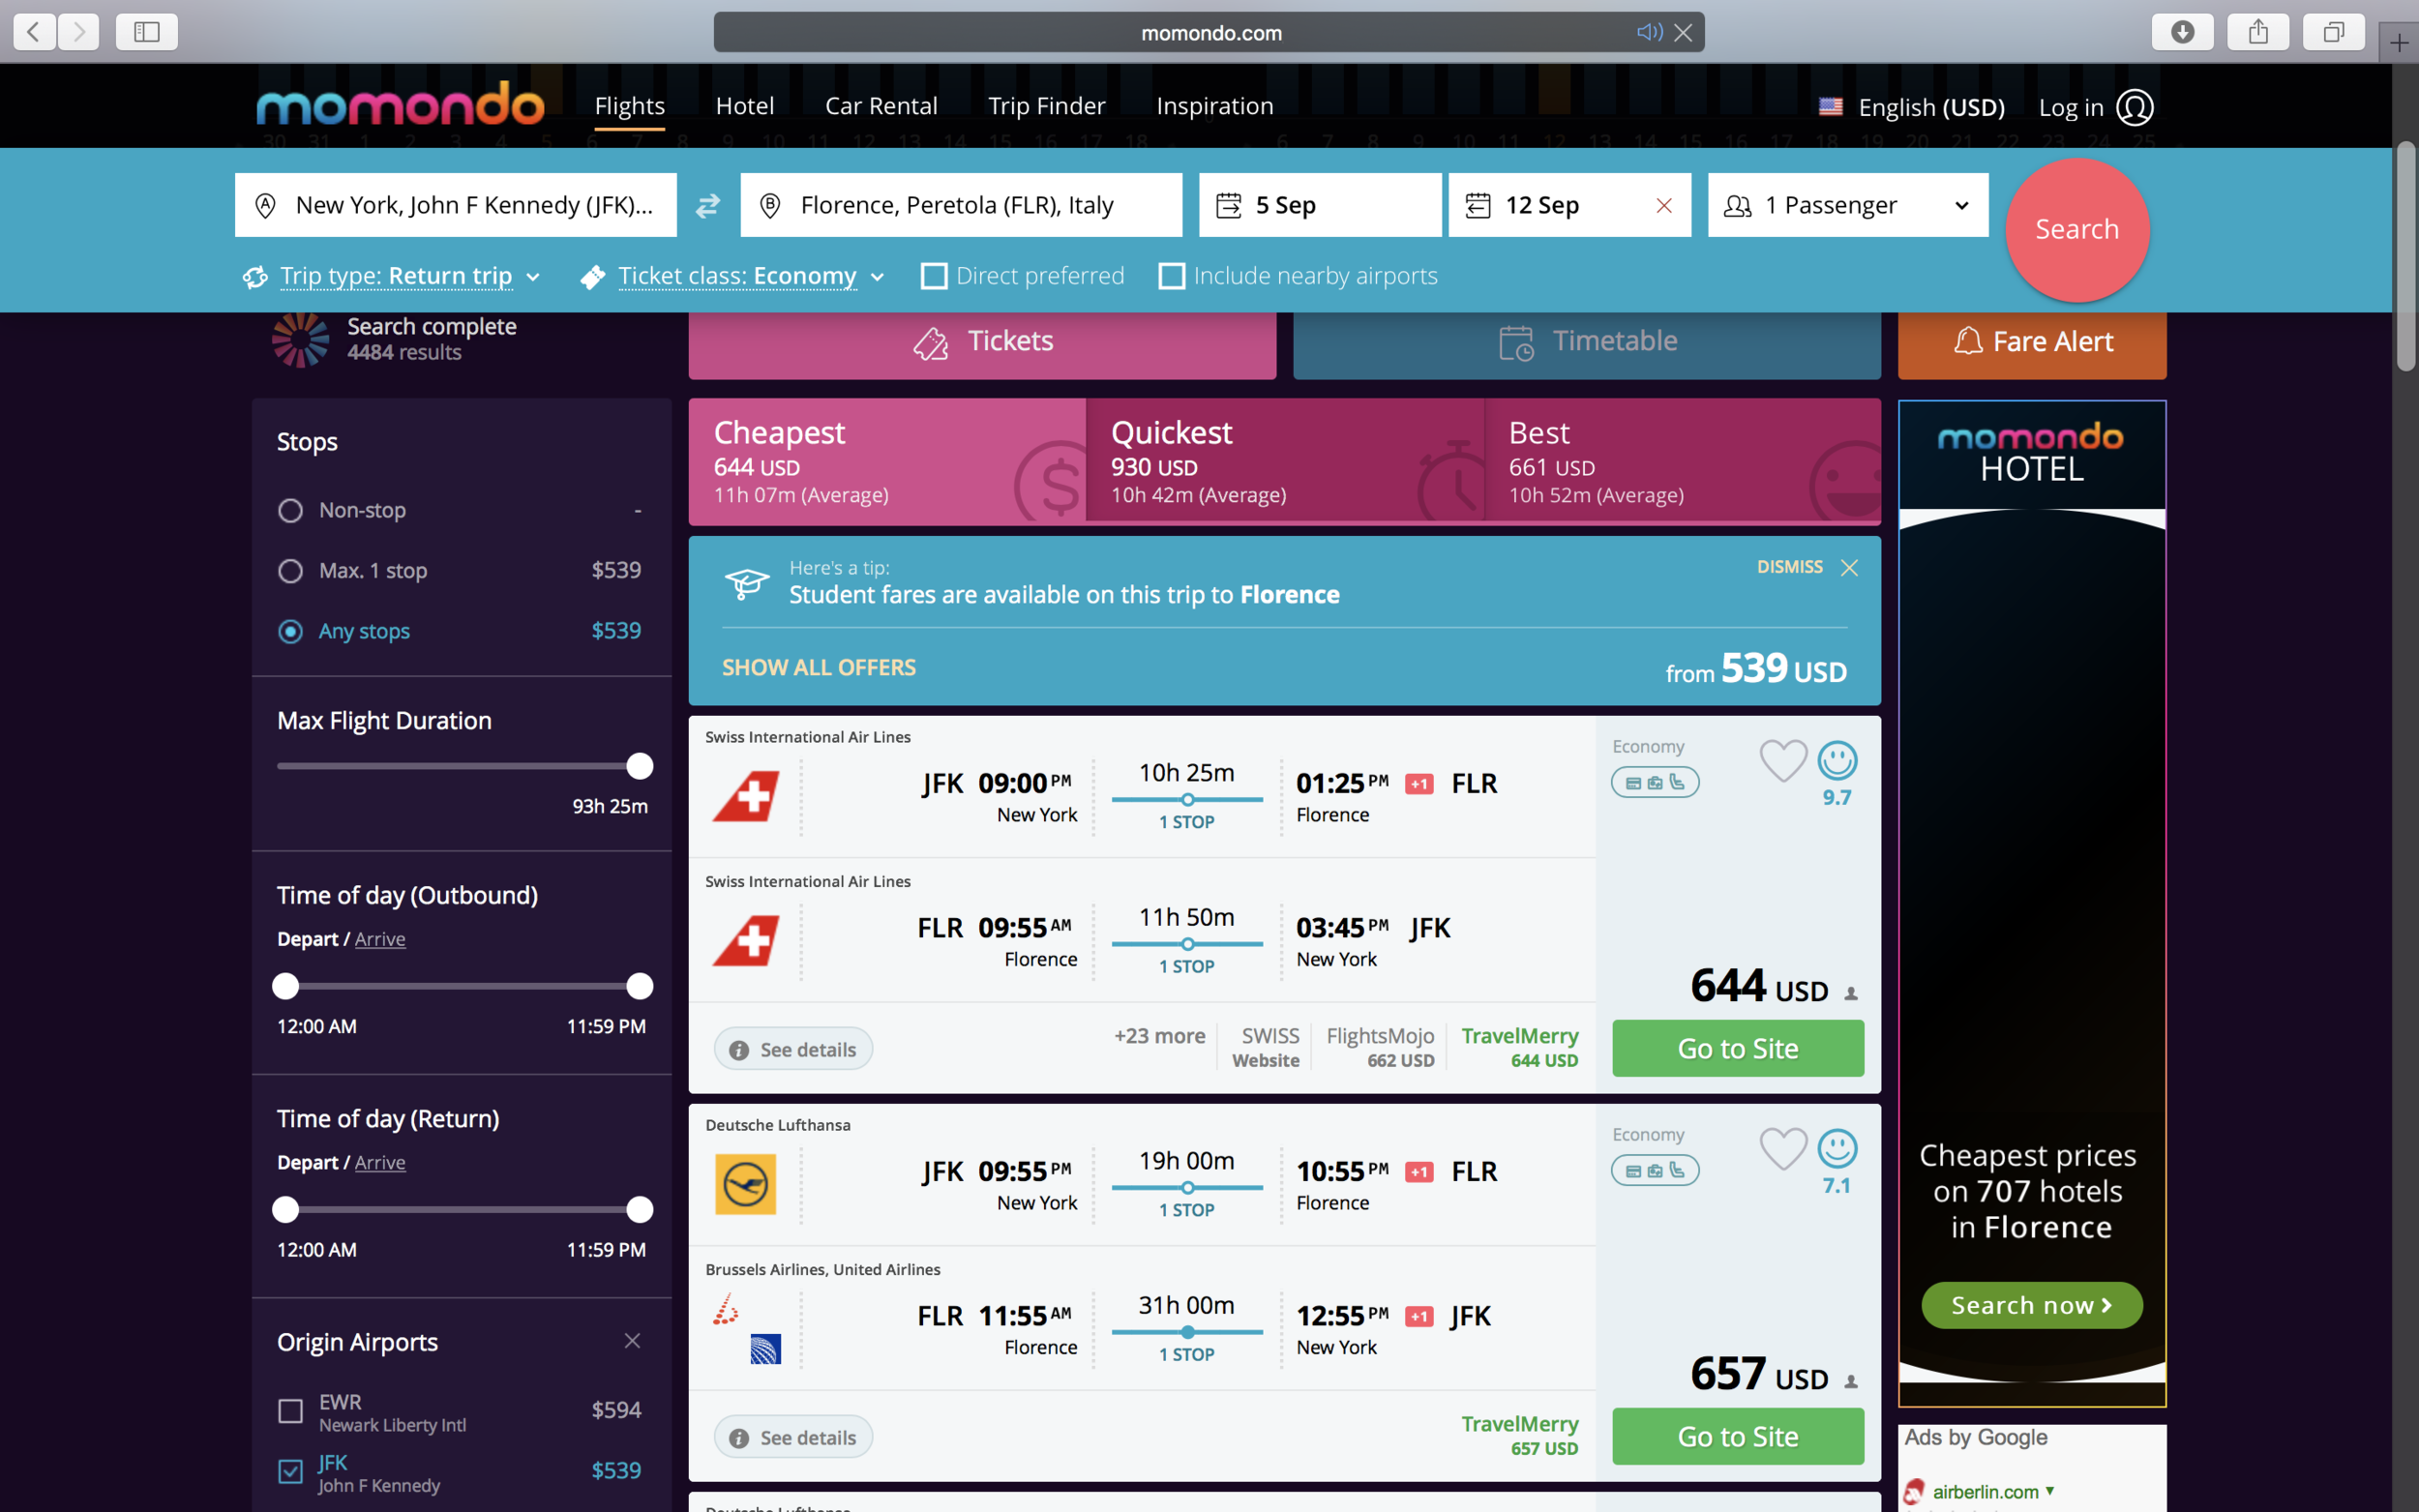The height and width of the screenshot is (1512, 2419).
Task: Open the Flights nav menu item
Action: tap(630, 106)
